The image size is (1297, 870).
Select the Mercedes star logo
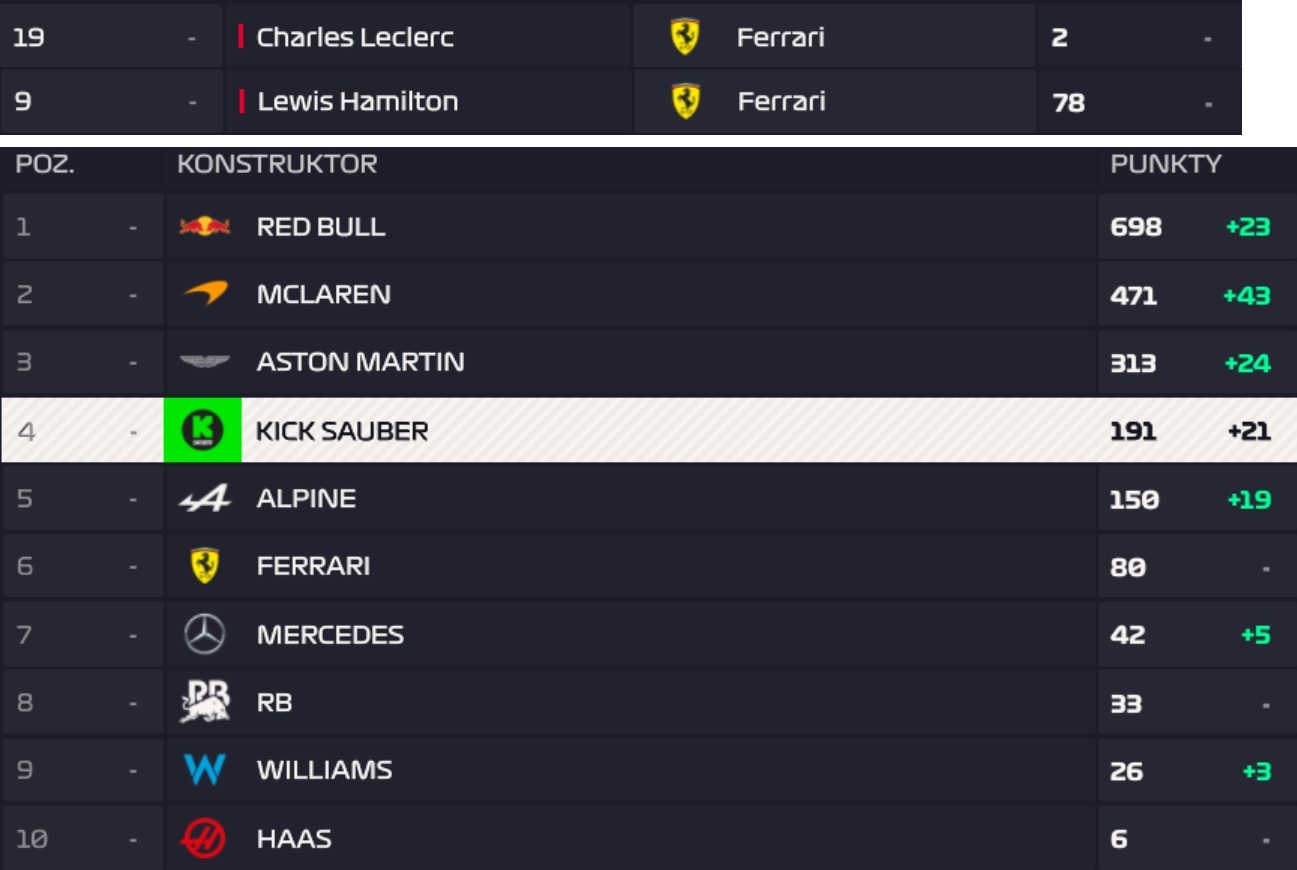(205, 634)
